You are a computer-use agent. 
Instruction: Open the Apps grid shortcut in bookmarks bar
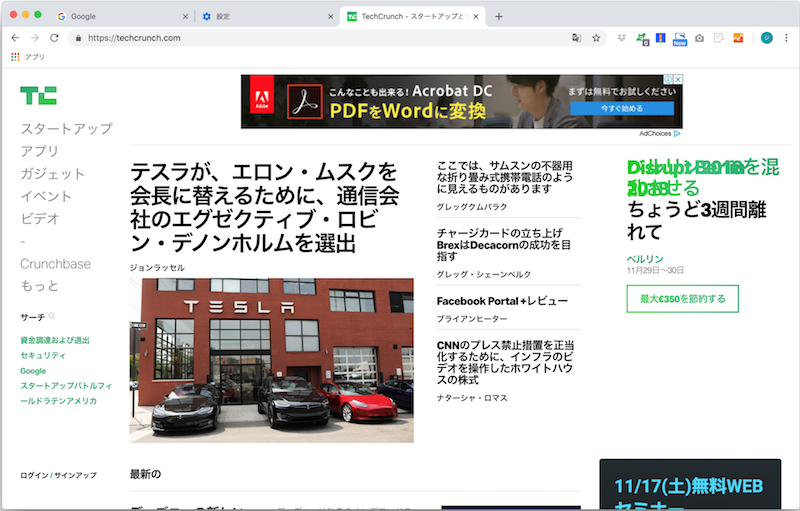pos(15,57)
